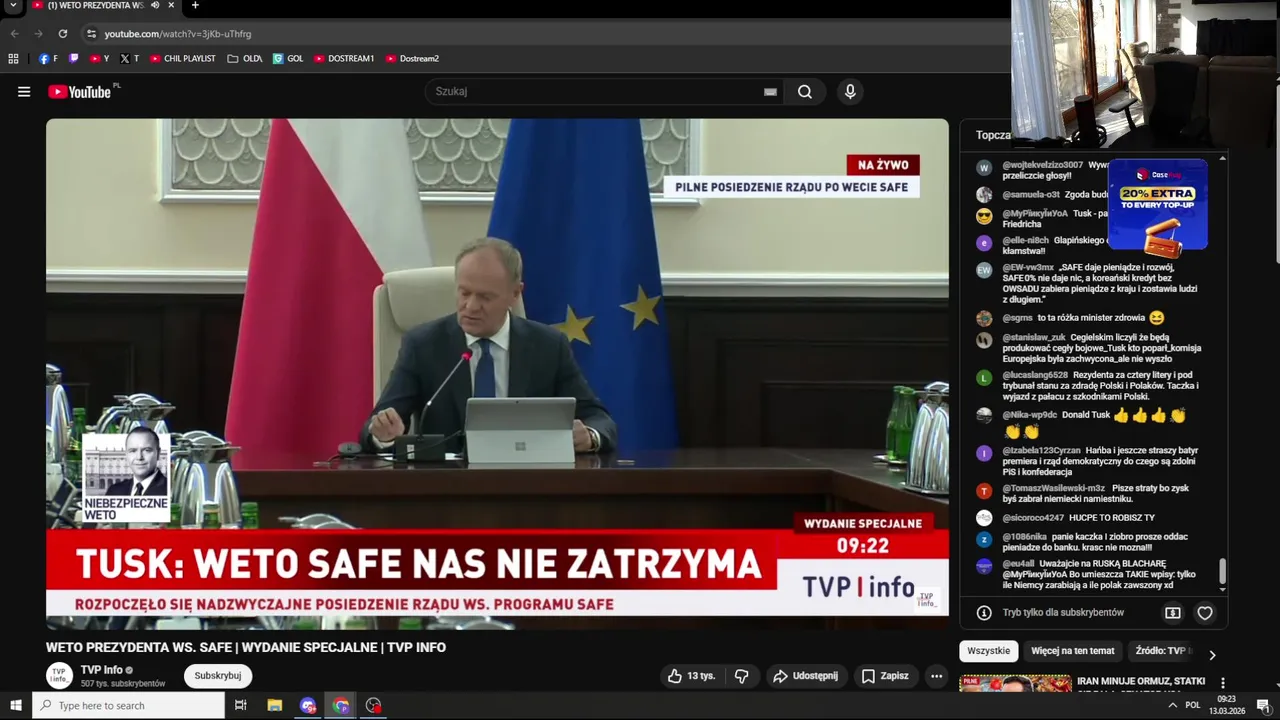View site information icon in address bar

click(x=91, y=34)
